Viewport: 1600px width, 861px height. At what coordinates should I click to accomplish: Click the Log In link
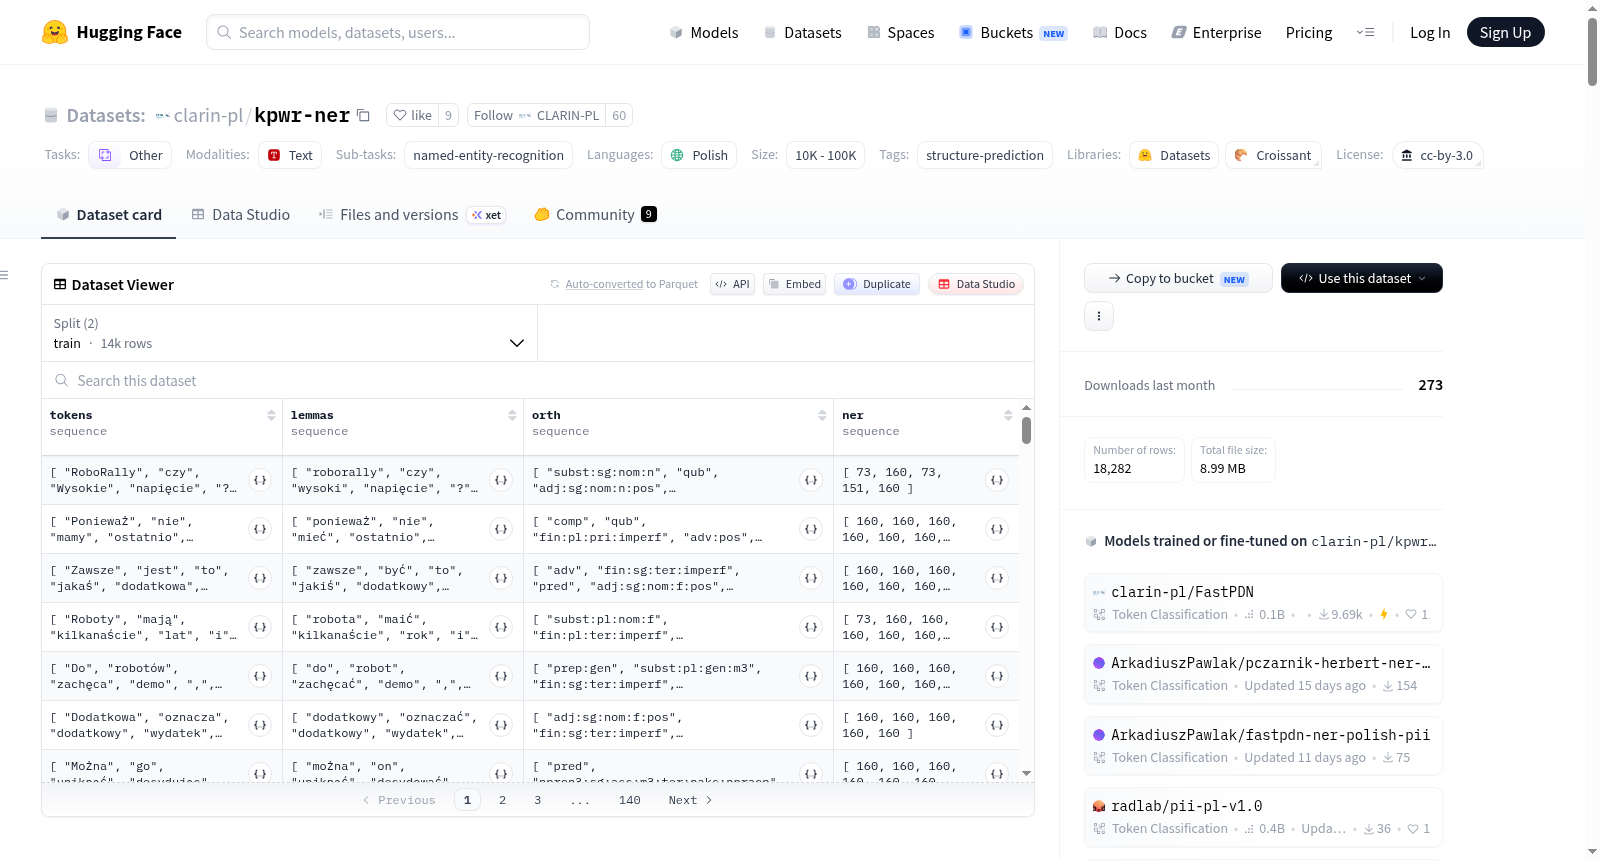click(1430, 32)
